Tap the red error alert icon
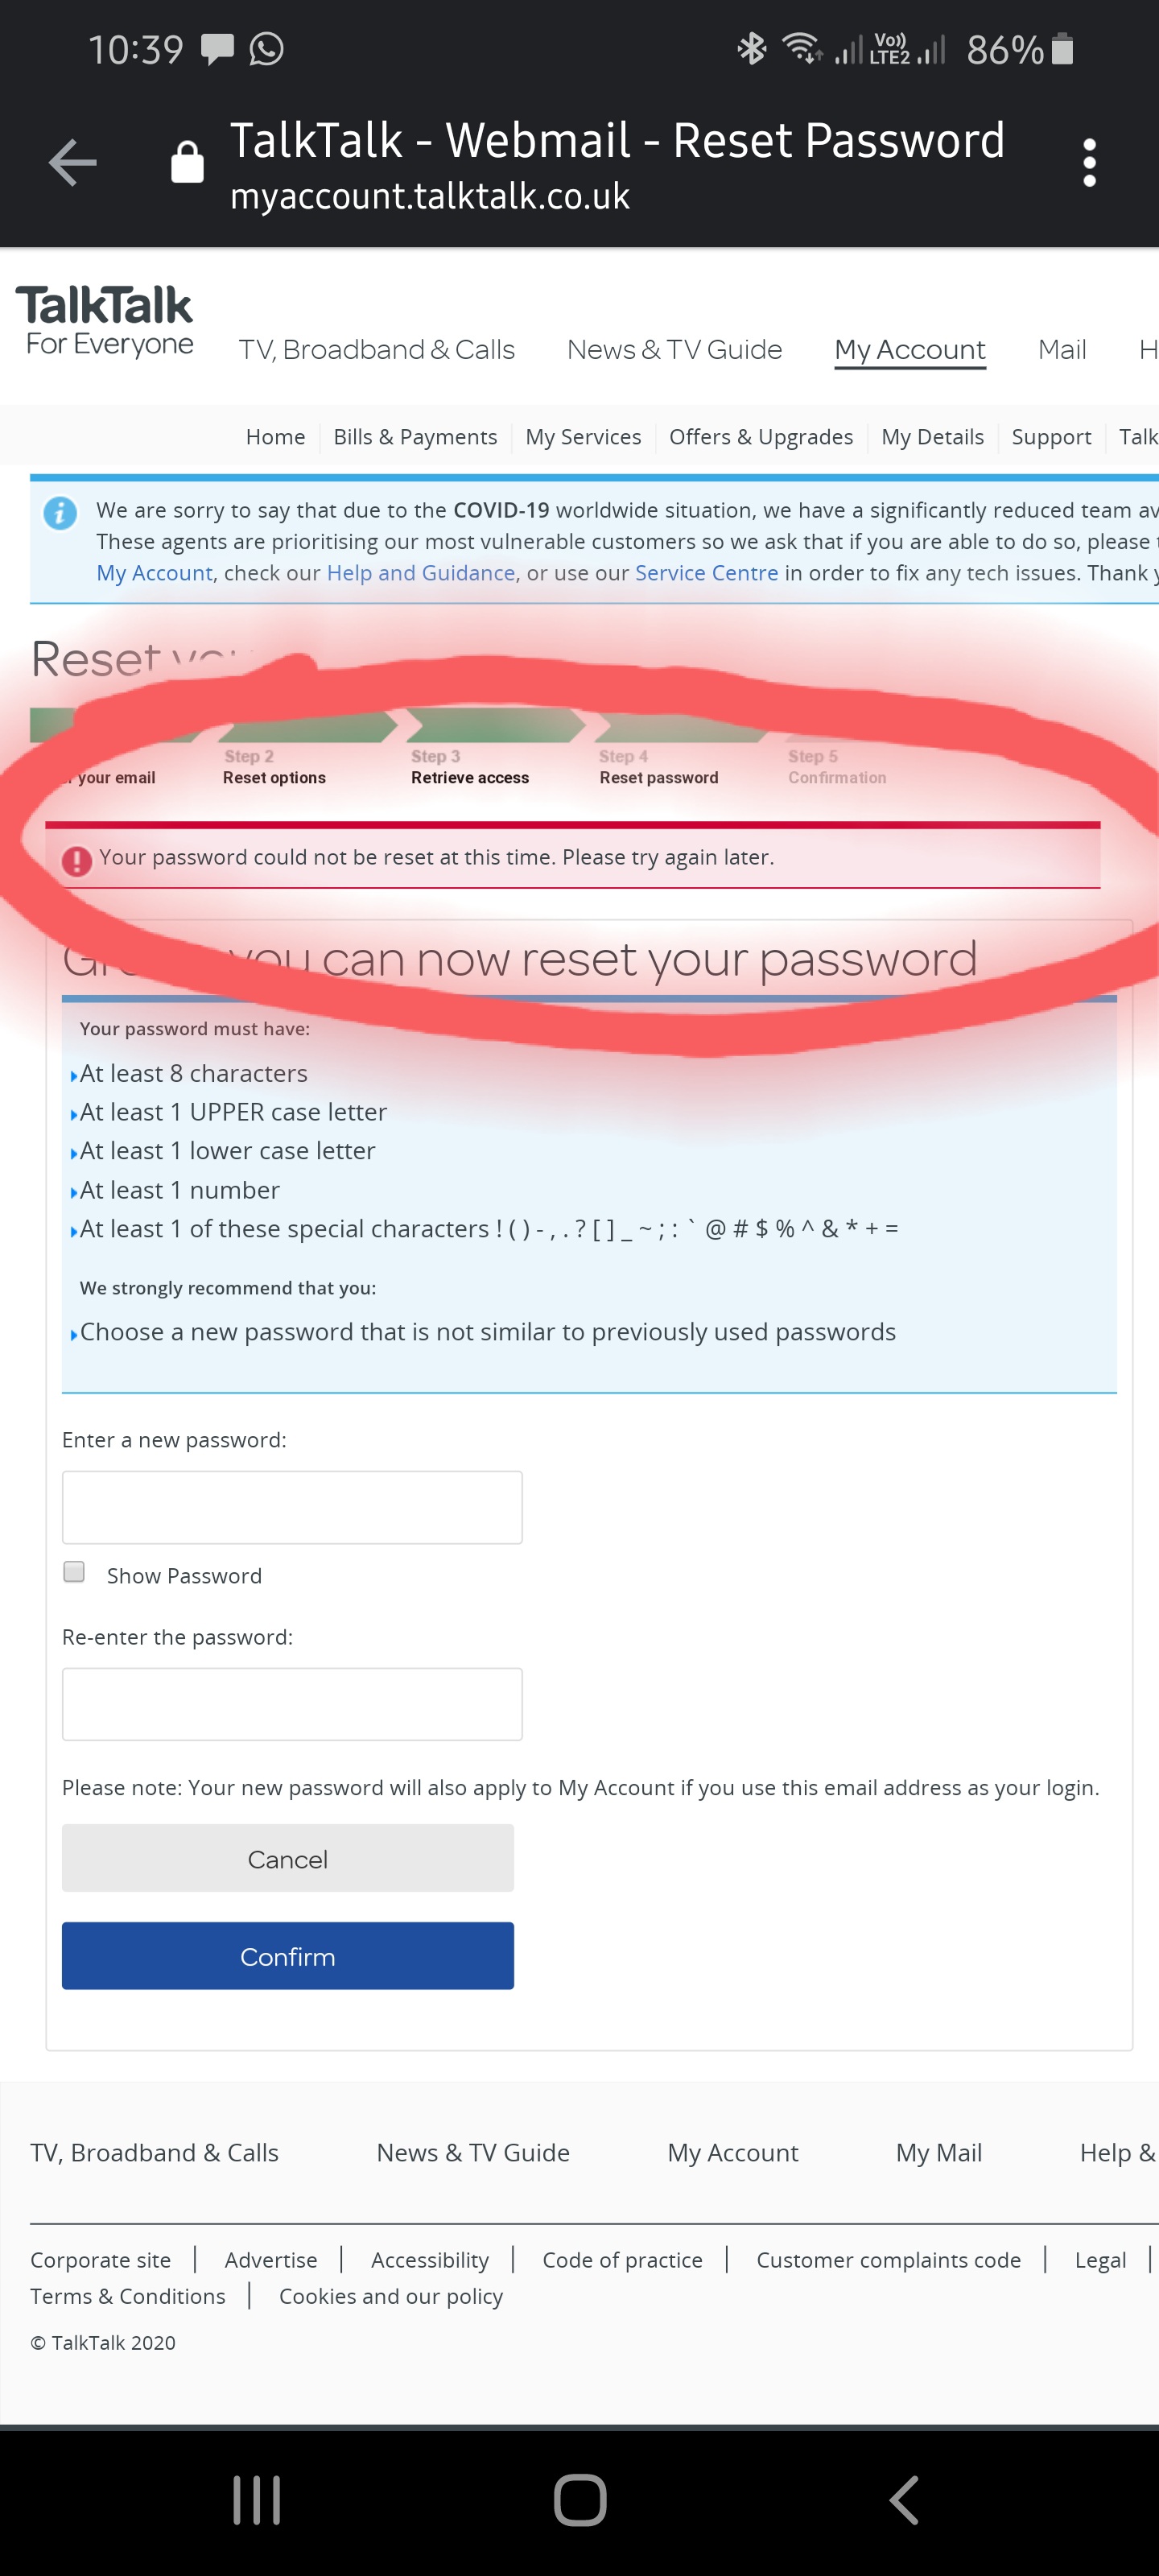The height and width of the screenshot is (2576, 1159). 77,860
